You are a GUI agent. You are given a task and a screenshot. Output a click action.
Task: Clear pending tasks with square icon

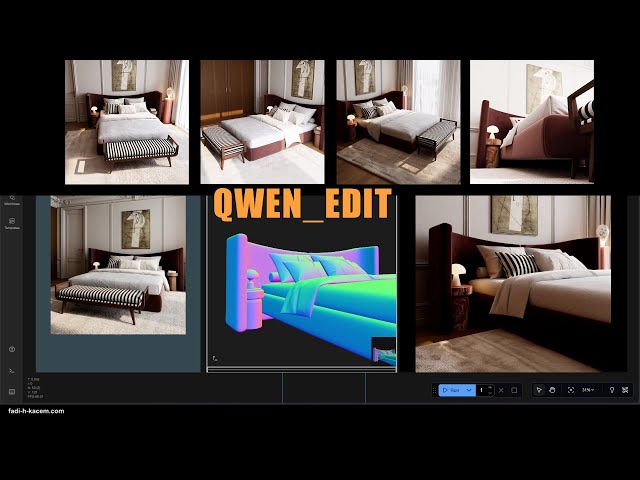point(514,390)
